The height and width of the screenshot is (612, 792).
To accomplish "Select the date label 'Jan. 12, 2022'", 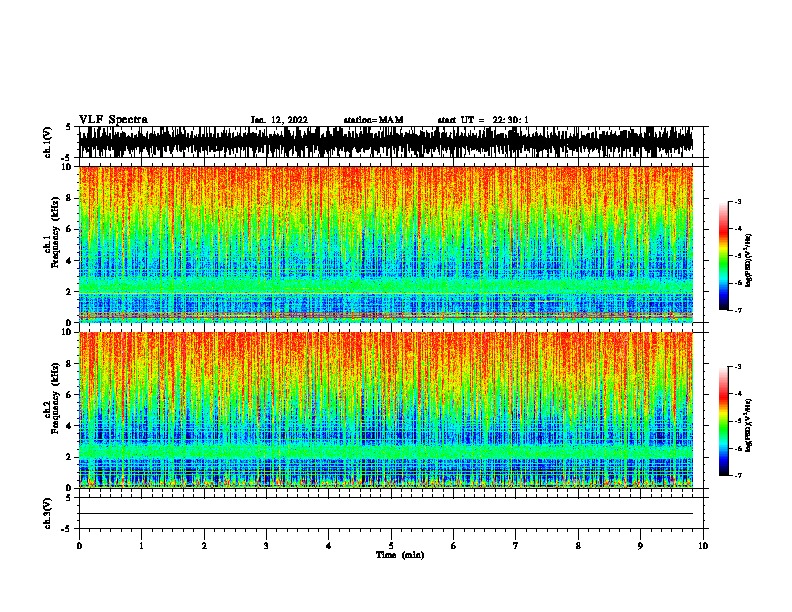I will pos(279,120).
